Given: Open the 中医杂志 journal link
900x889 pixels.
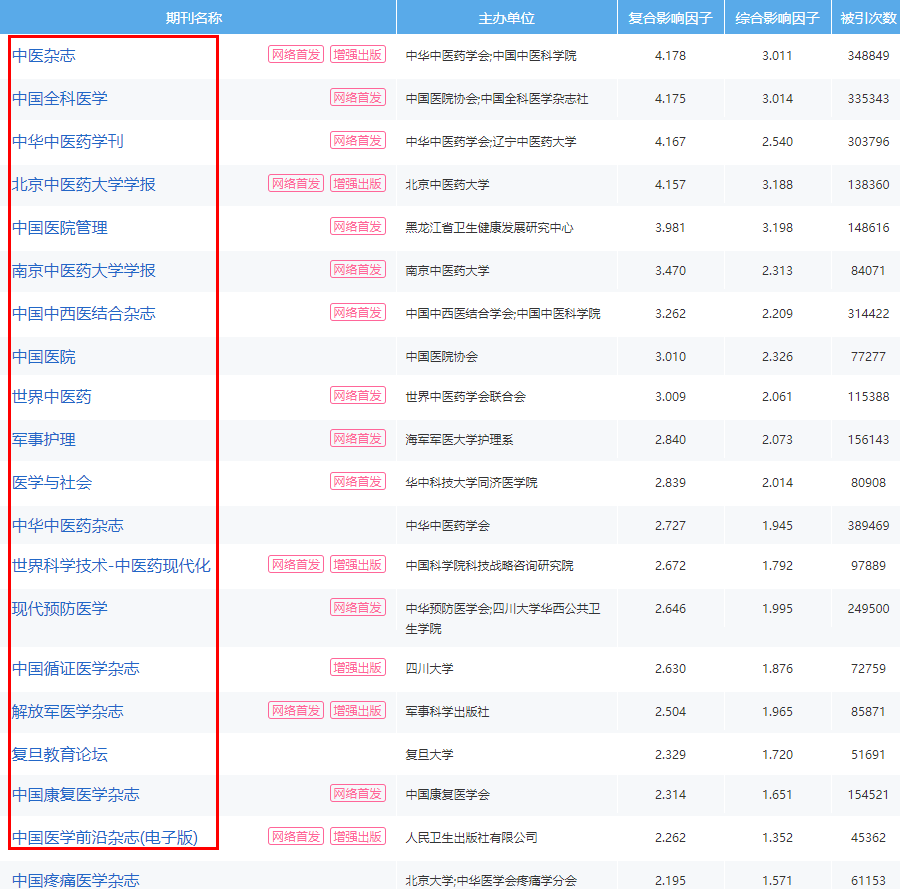Looking at the screenshot, I should pyautogui.click(x=44, y=56).
